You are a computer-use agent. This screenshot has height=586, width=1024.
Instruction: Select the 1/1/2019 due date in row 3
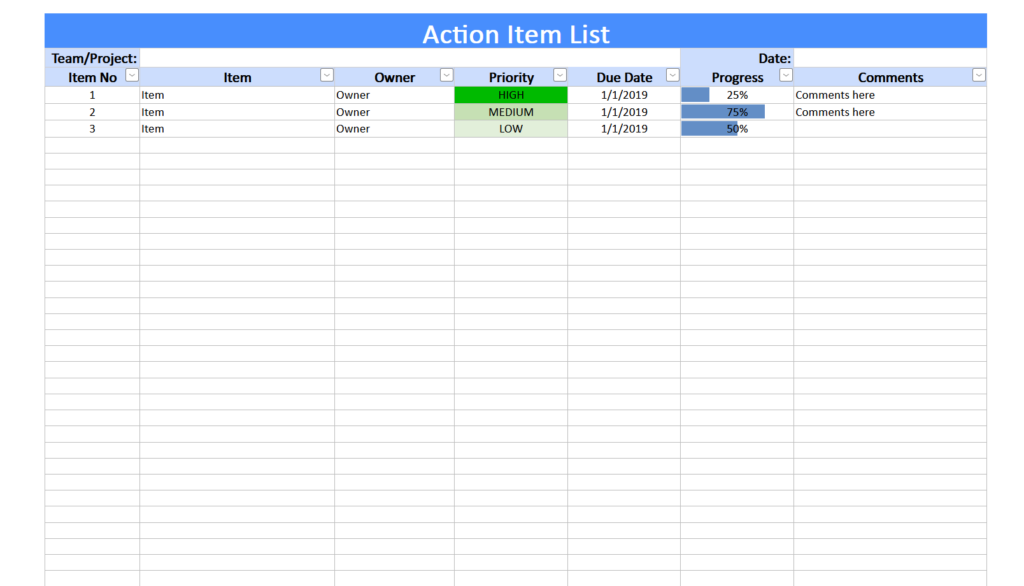(624, 128)
